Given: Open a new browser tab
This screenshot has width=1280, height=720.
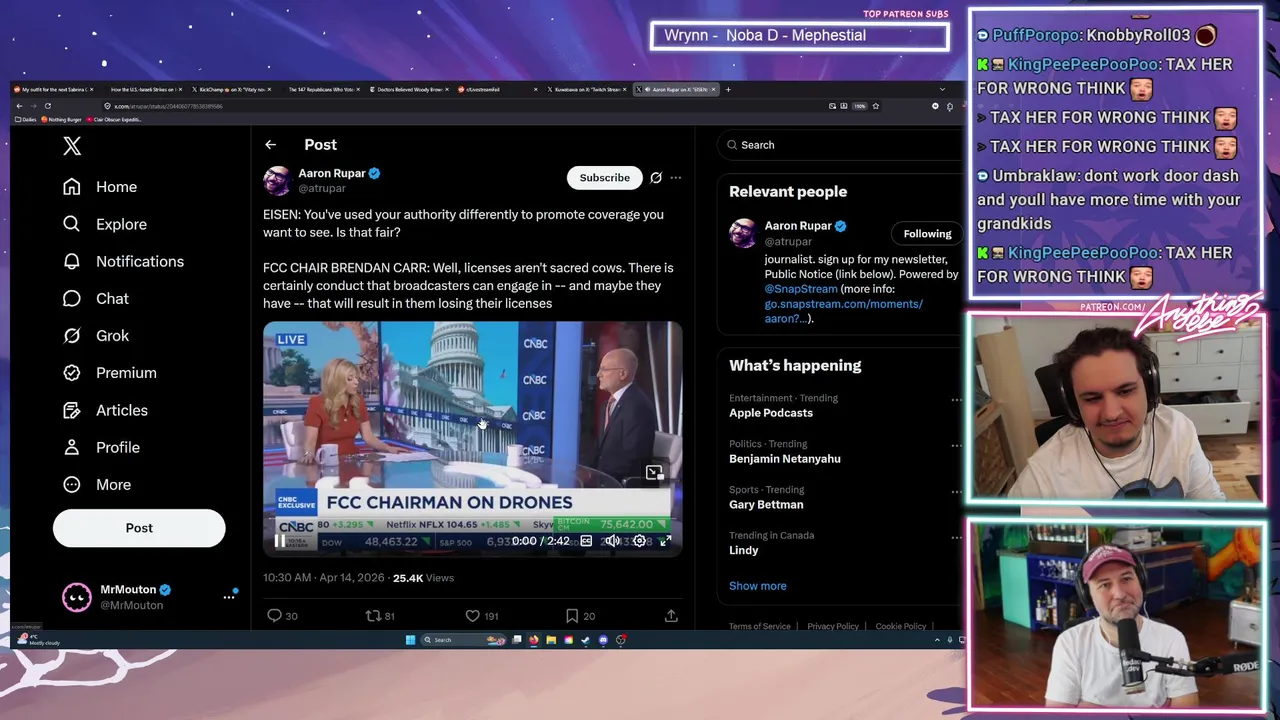Looking at the screenshot, I should [x=728, y=89].
